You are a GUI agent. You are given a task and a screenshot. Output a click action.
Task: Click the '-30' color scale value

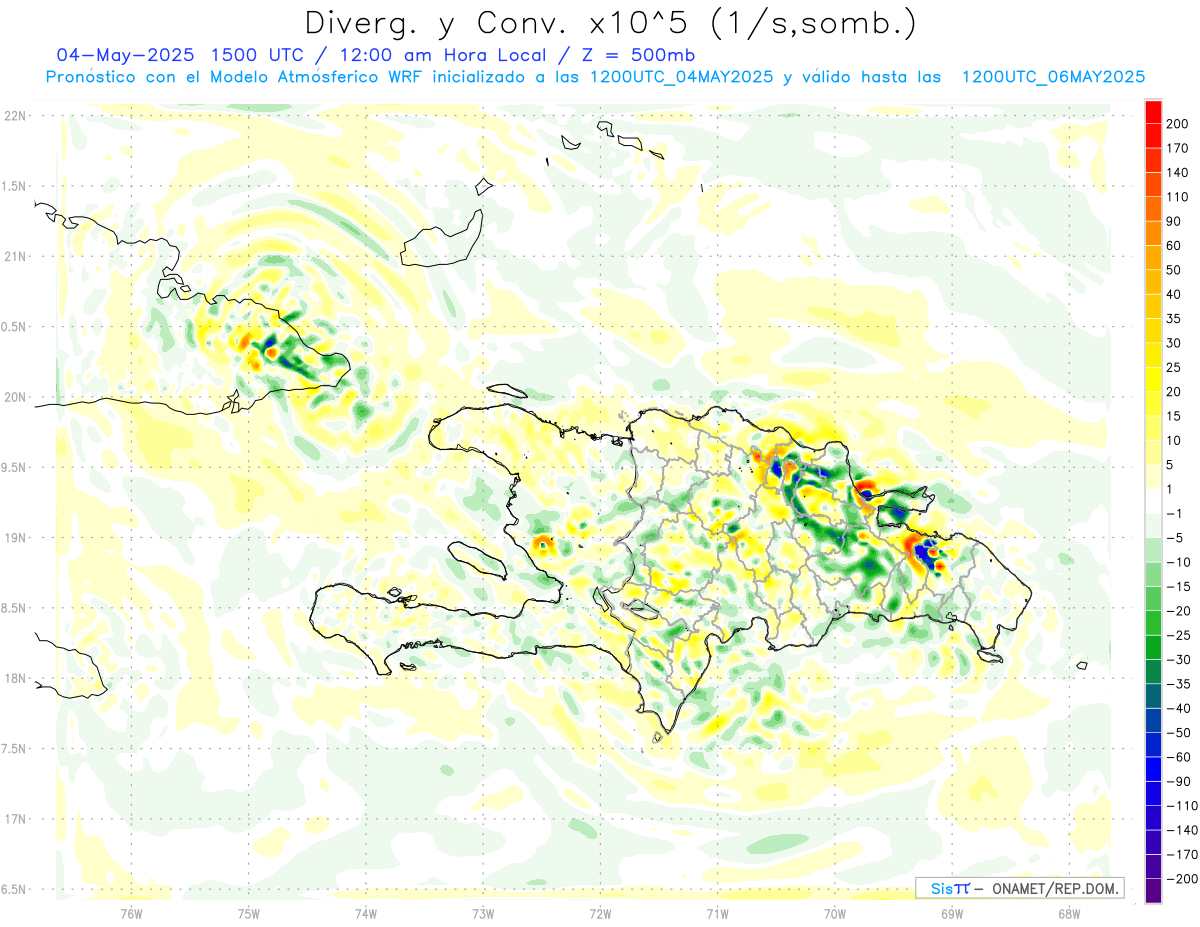pyautogui.click(x=1178, y=659)
